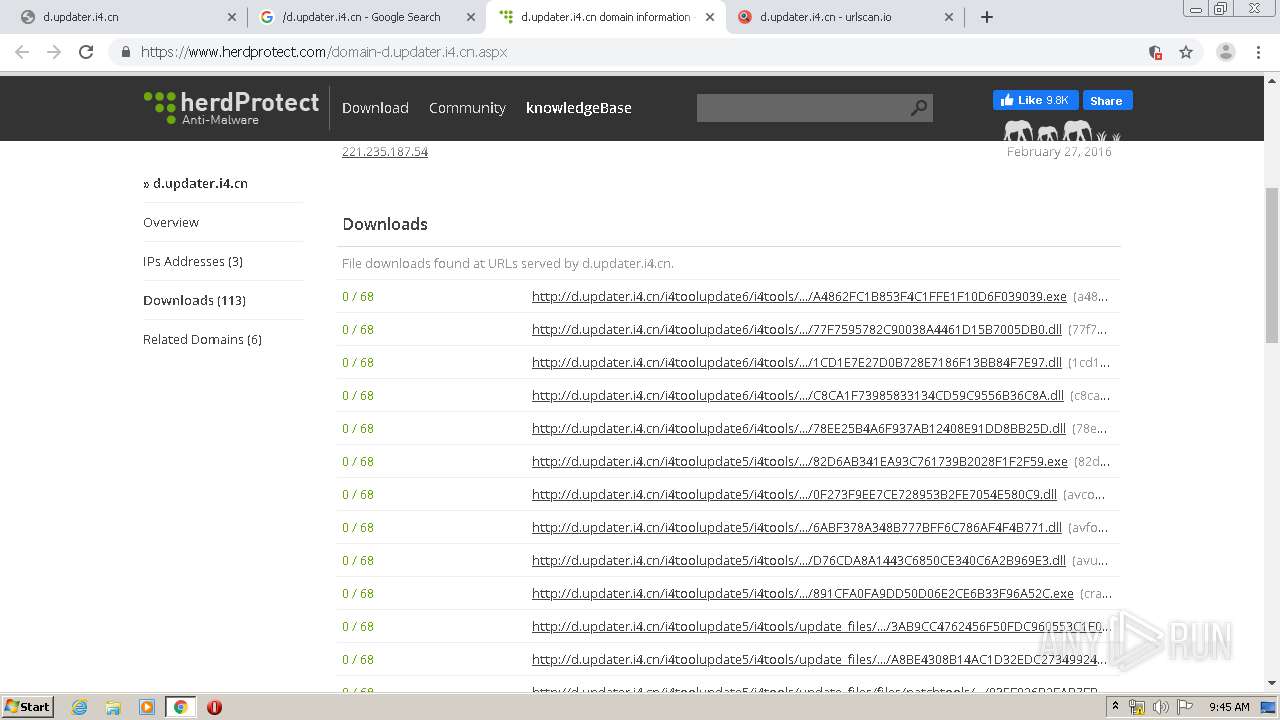Close the herdProtect domain information tab
The image size is (1280, 720).
tap(710, 17)
